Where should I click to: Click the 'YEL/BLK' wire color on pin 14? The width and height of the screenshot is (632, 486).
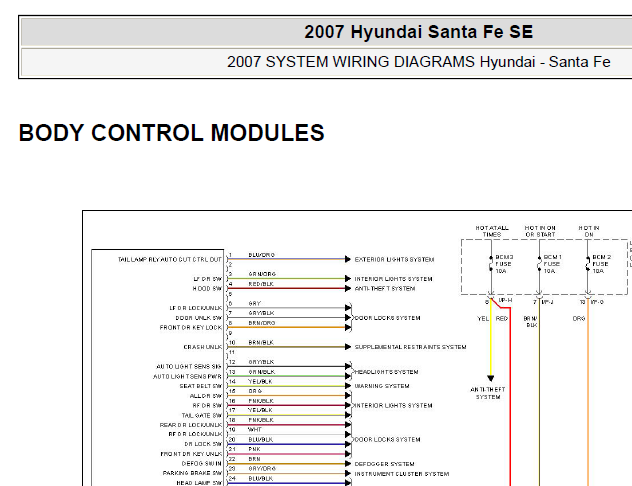coord(260,382)
